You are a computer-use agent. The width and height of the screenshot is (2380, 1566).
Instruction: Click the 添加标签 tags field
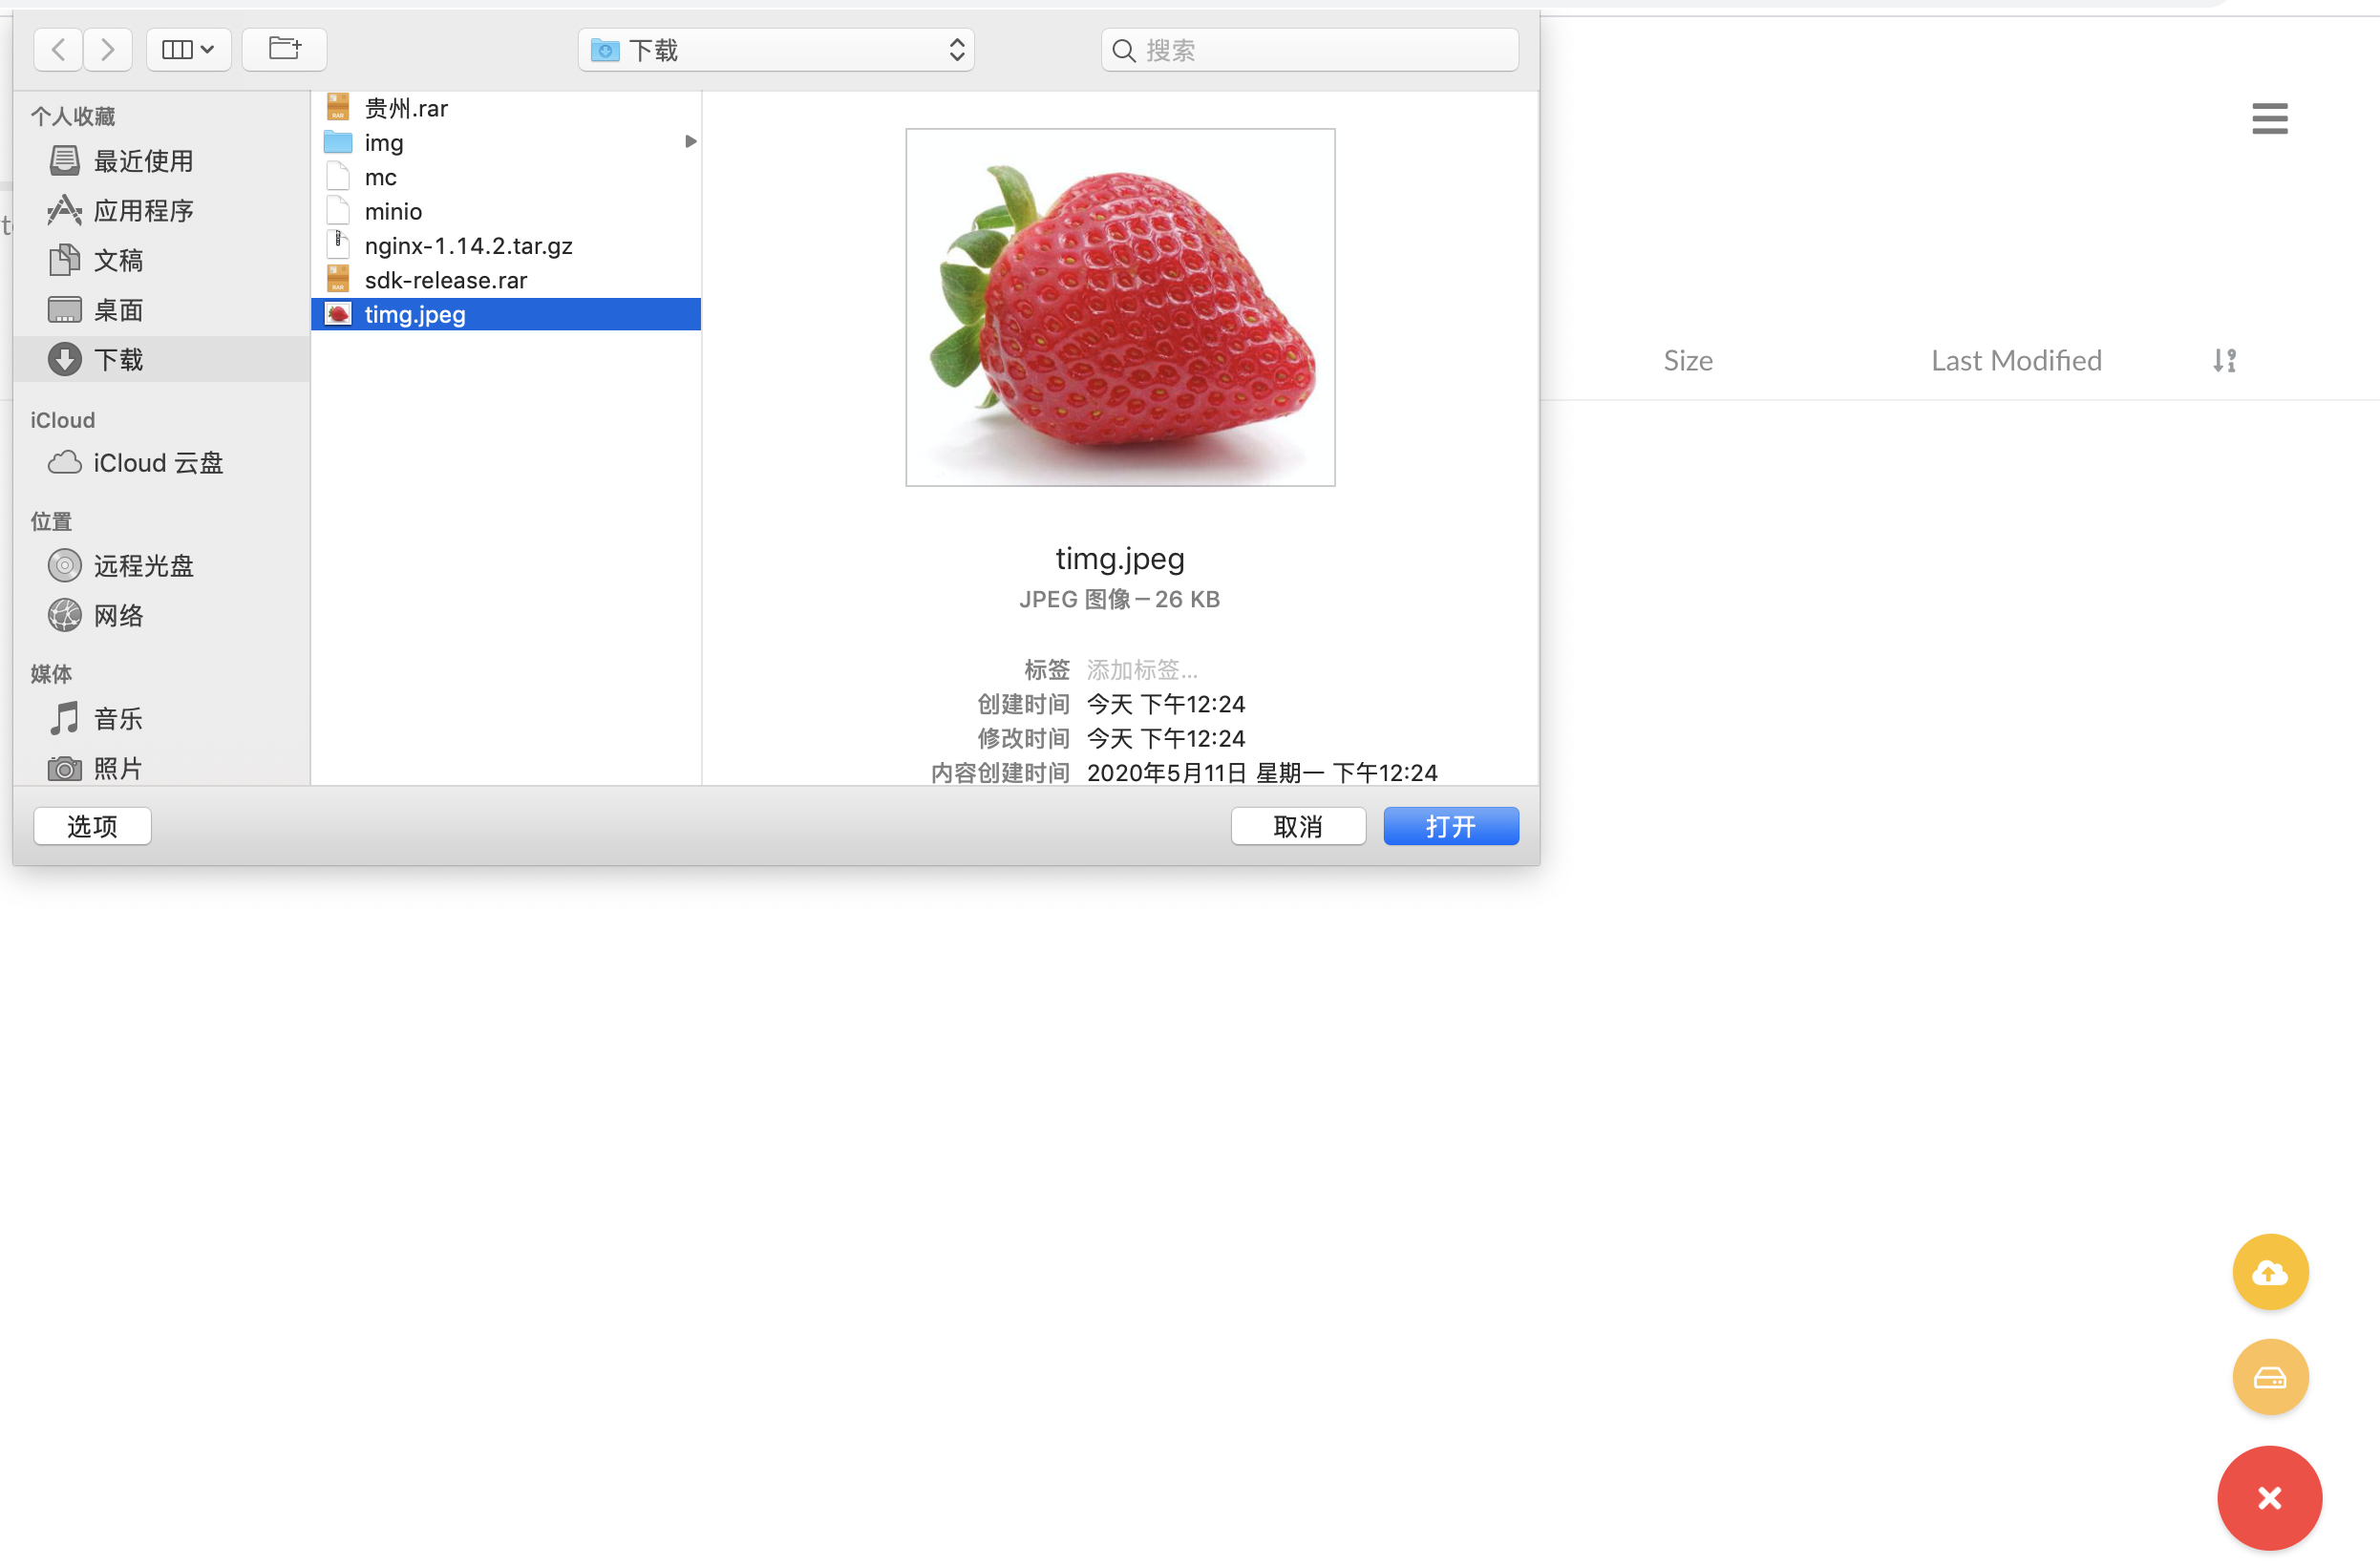[1142, 669]
